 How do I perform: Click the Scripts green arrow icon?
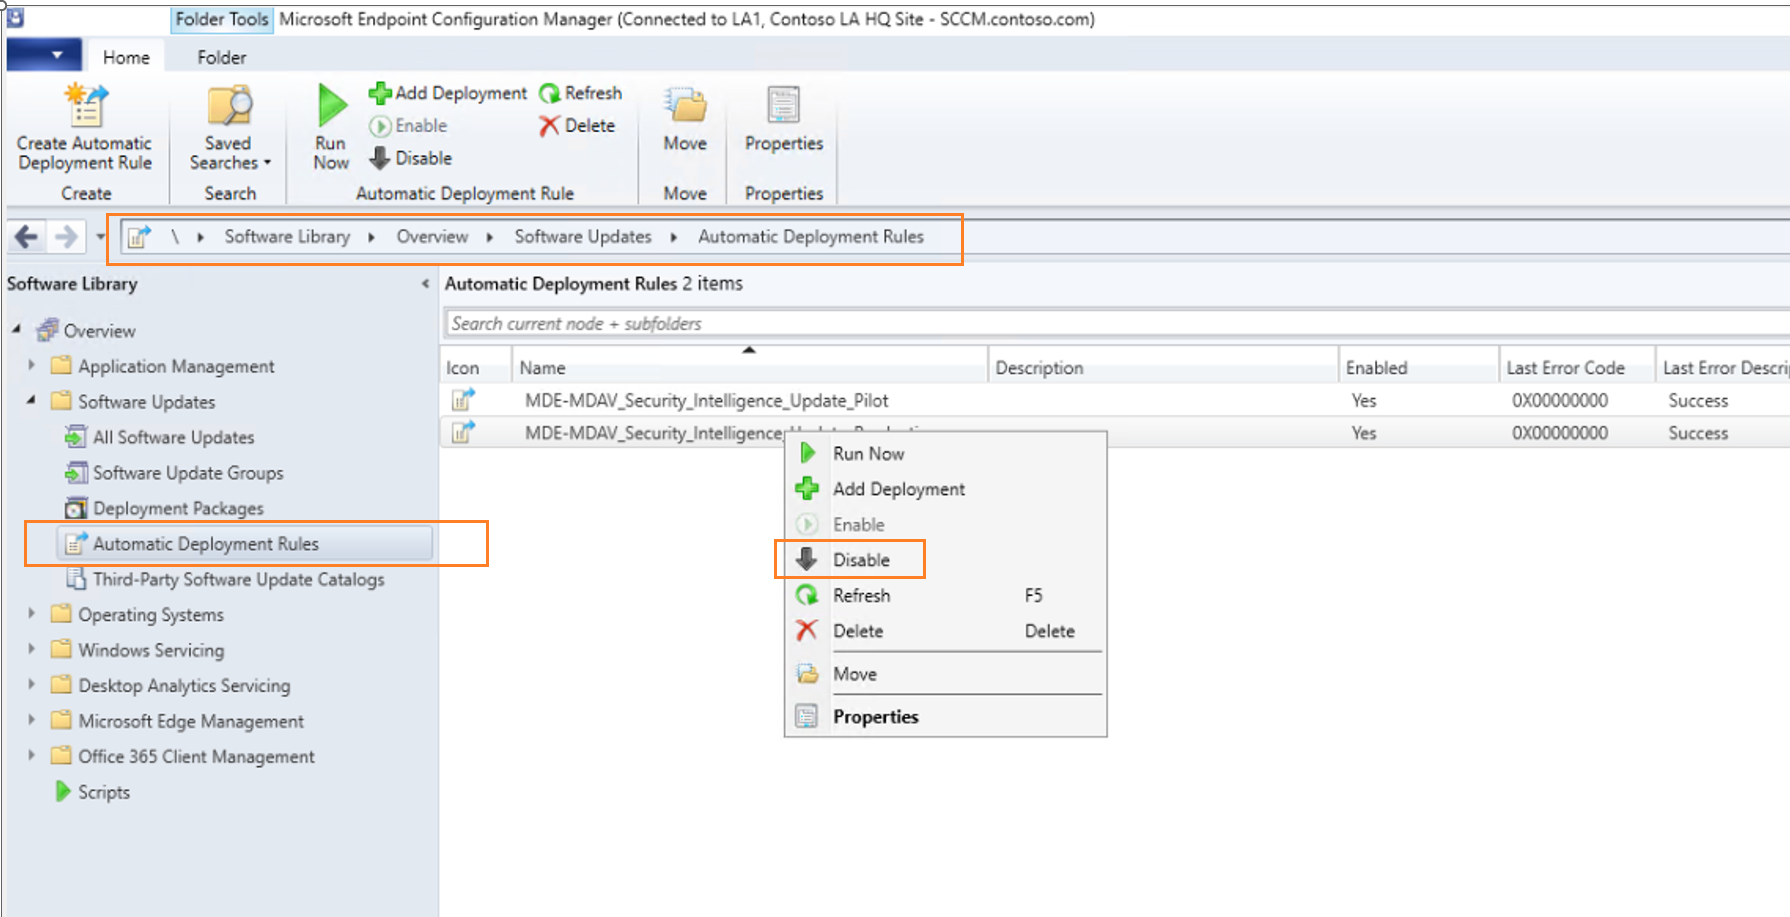click(x=62, y=792)
